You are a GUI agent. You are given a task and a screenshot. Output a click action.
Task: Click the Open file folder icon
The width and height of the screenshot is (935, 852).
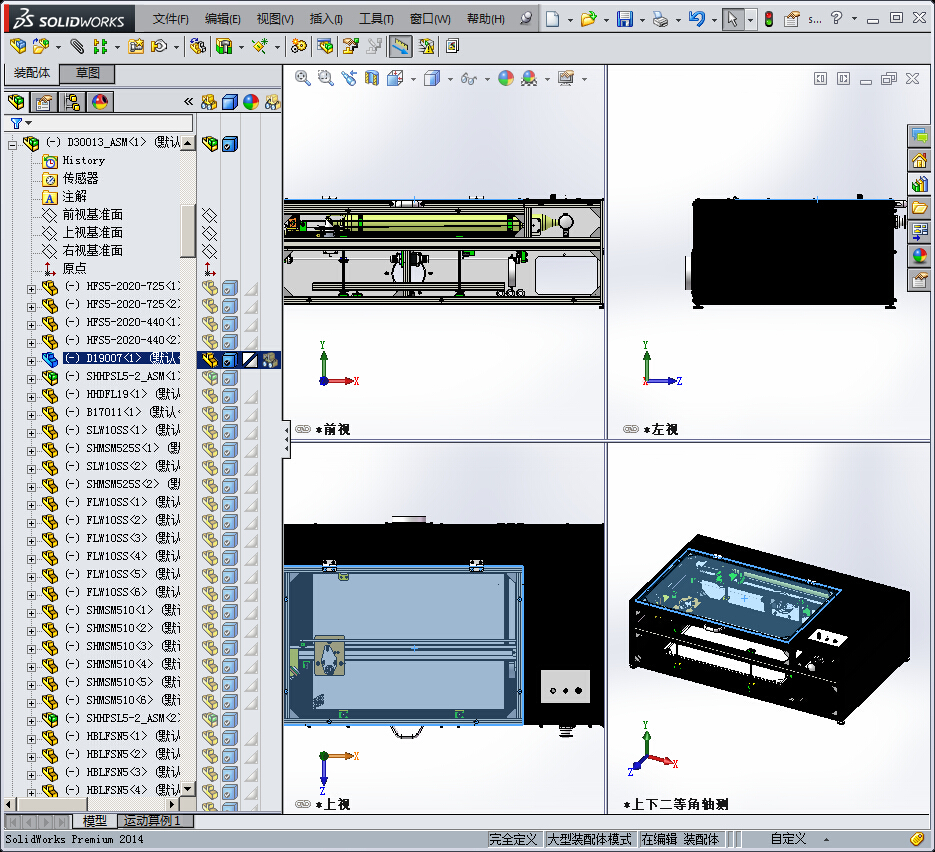click(589, 19)
